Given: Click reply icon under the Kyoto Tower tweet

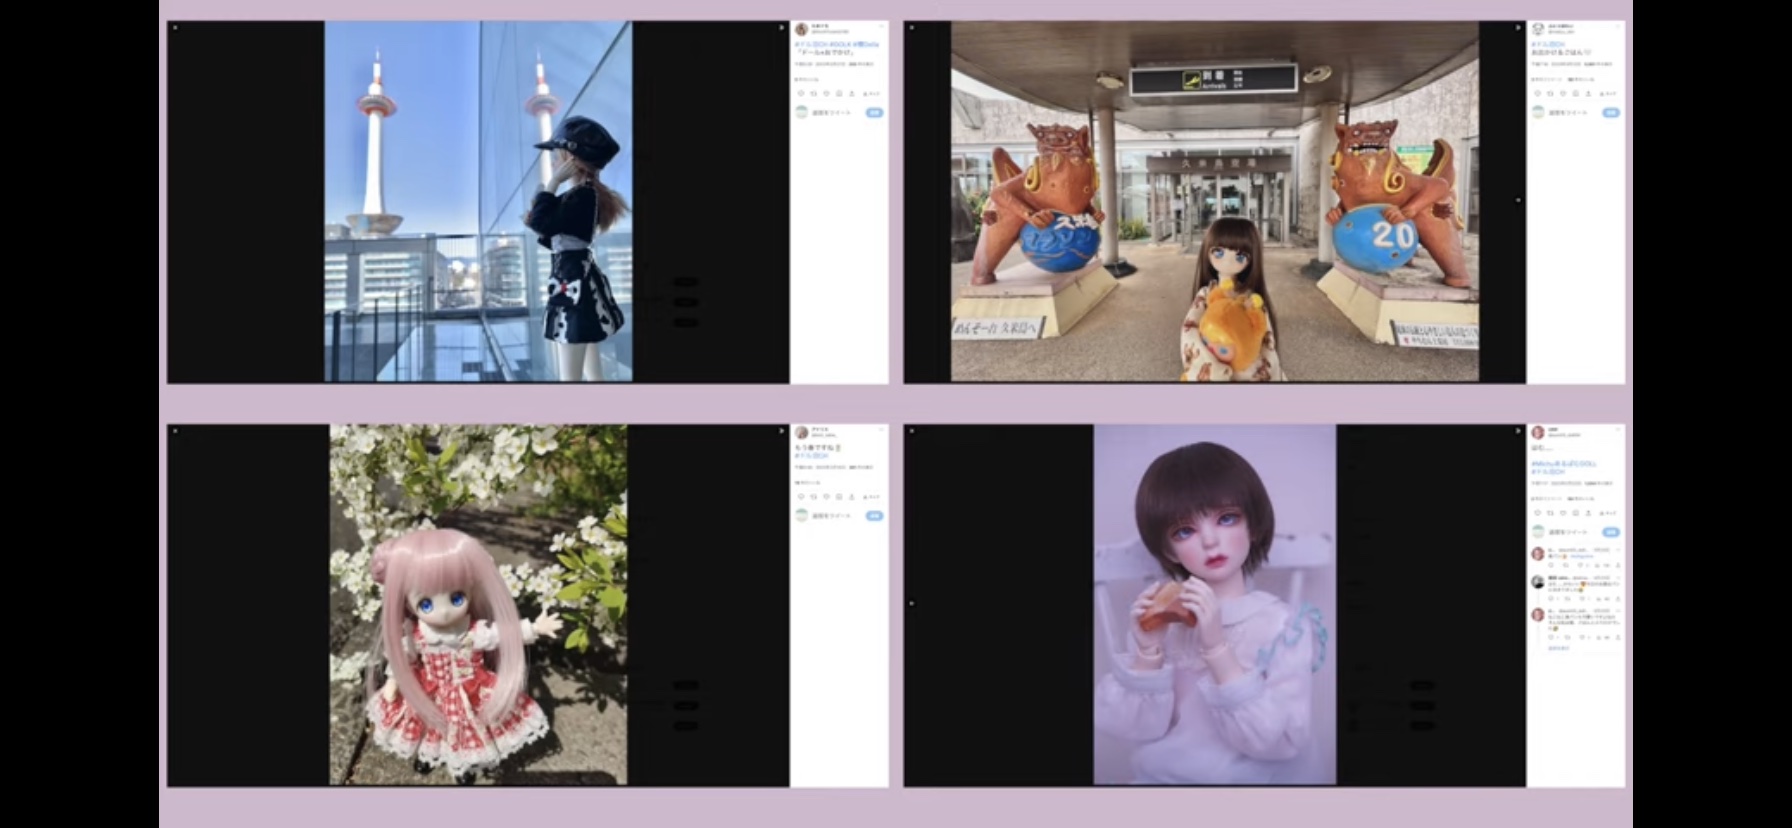Looking at the screenshot, I should [x=801, y=93].
